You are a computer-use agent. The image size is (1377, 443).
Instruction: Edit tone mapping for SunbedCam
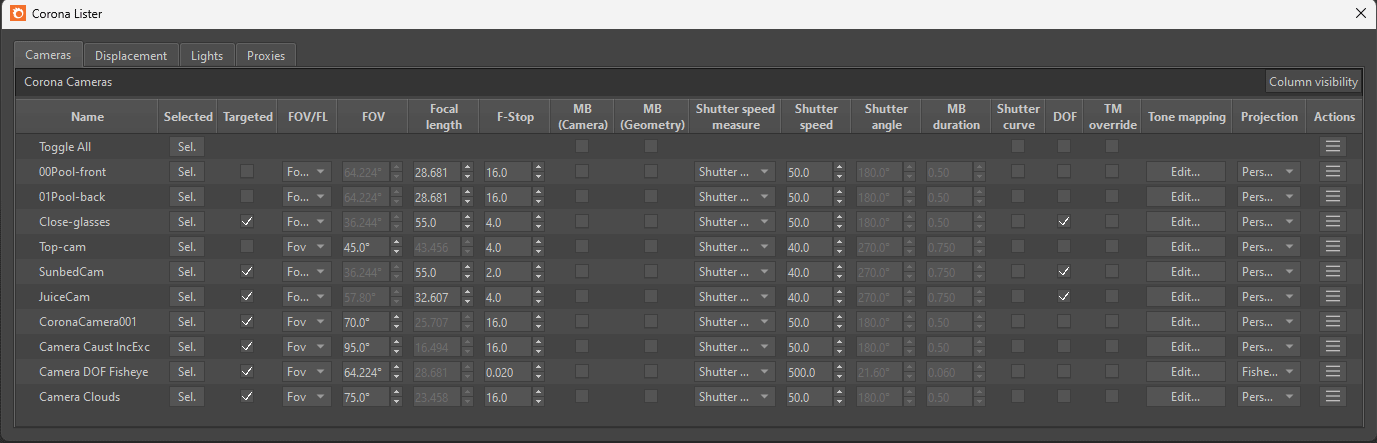tap(1185, 272)
